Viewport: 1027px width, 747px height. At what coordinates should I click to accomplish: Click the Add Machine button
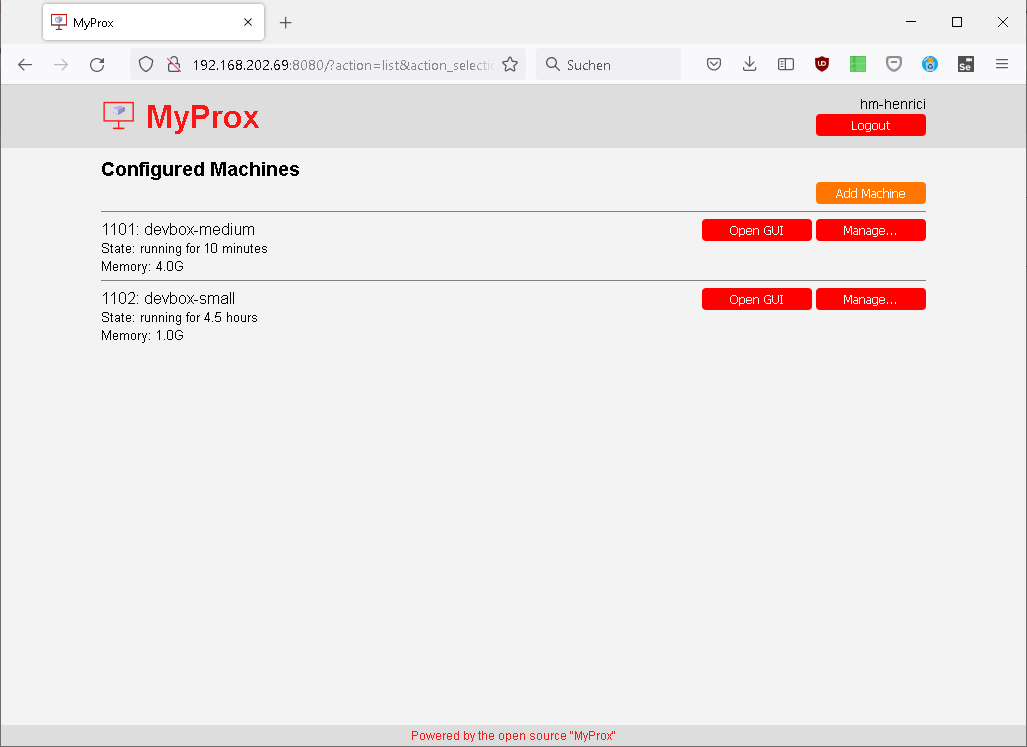[x=870, y=192]
